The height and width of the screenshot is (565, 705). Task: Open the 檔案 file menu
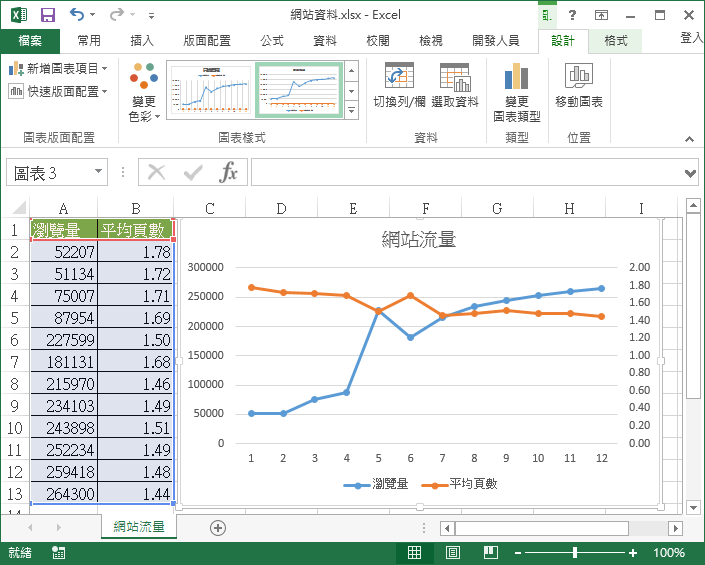[30, 41]
